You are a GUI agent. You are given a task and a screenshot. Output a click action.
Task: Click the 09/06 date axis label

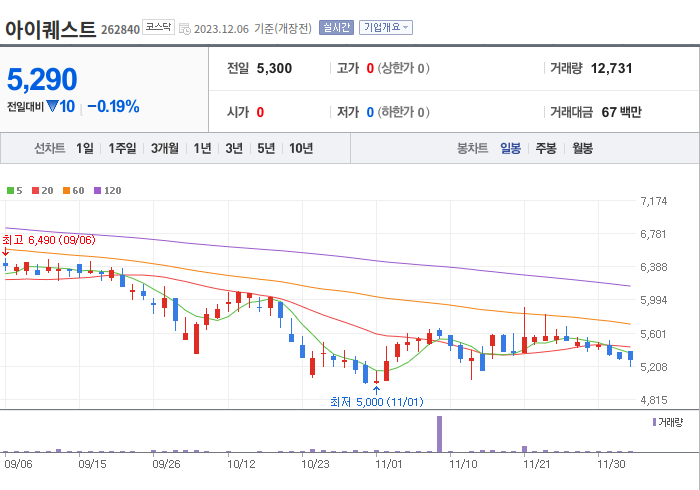18,464
